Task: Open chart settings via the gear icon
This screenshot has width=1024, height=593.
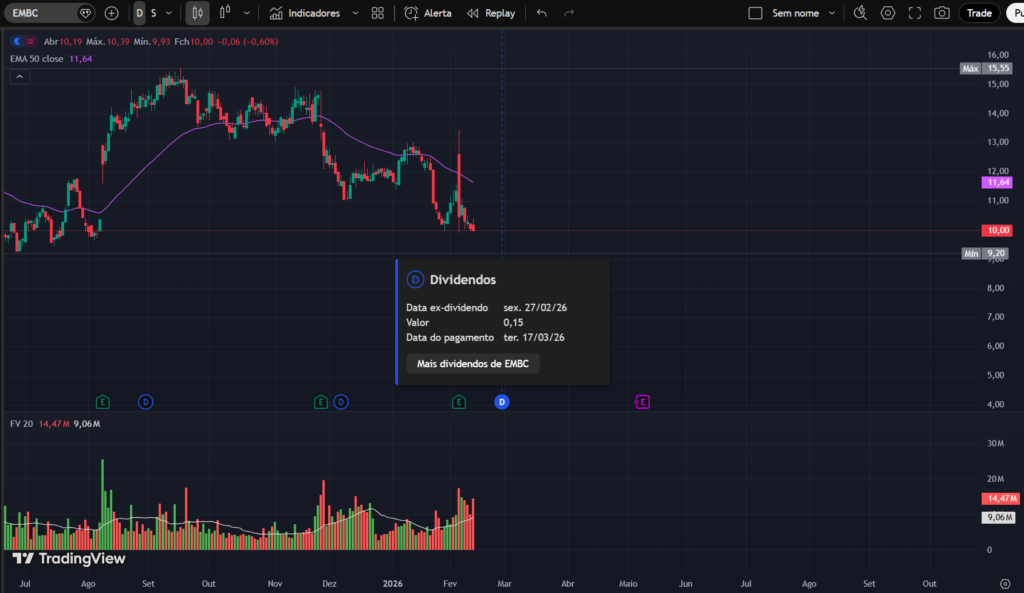Action: (x=888, y=13)
